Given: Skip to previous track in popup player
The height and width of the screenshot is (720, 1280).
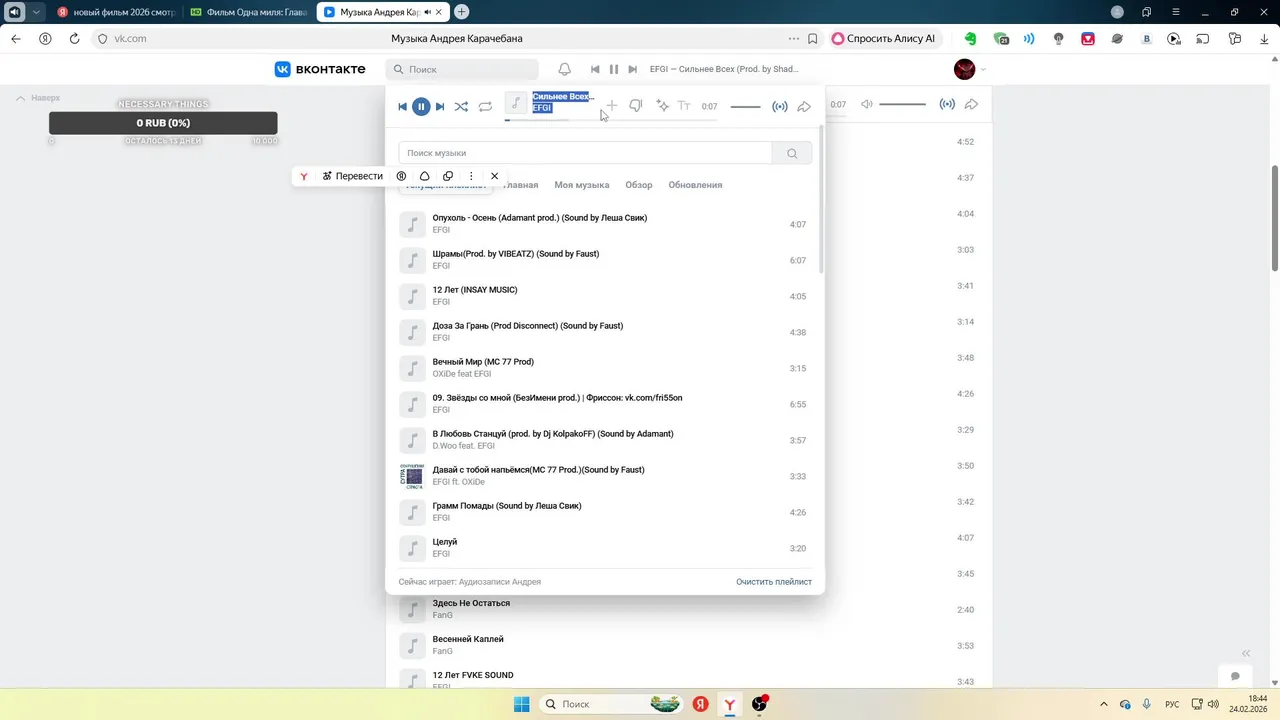Looking at the screenshot, I should point(402,106).
